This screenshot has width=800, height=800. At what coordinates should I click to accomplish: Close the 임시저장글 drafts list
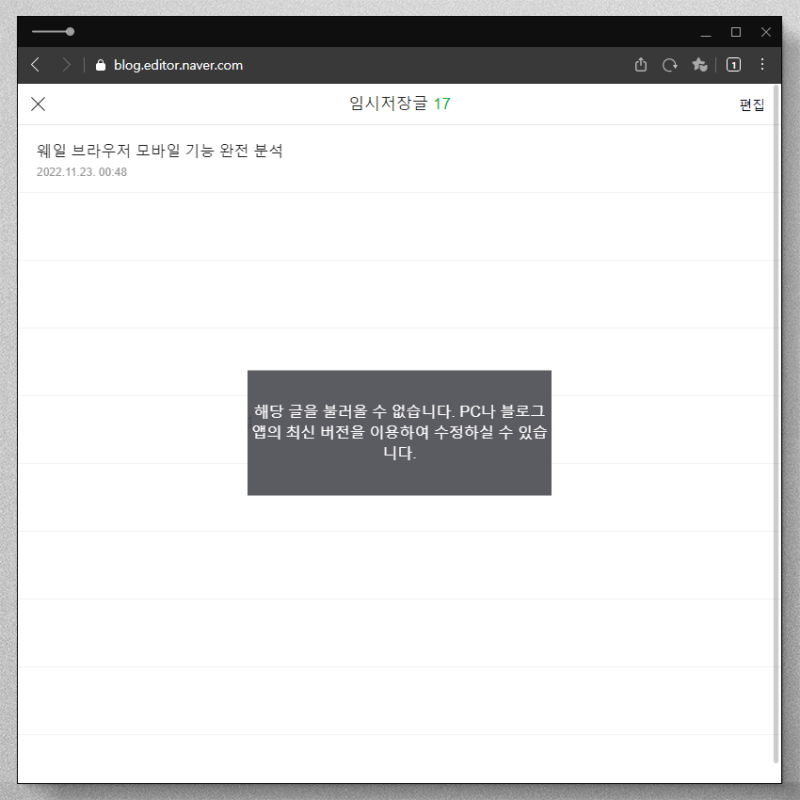click(x=38, y=104)
